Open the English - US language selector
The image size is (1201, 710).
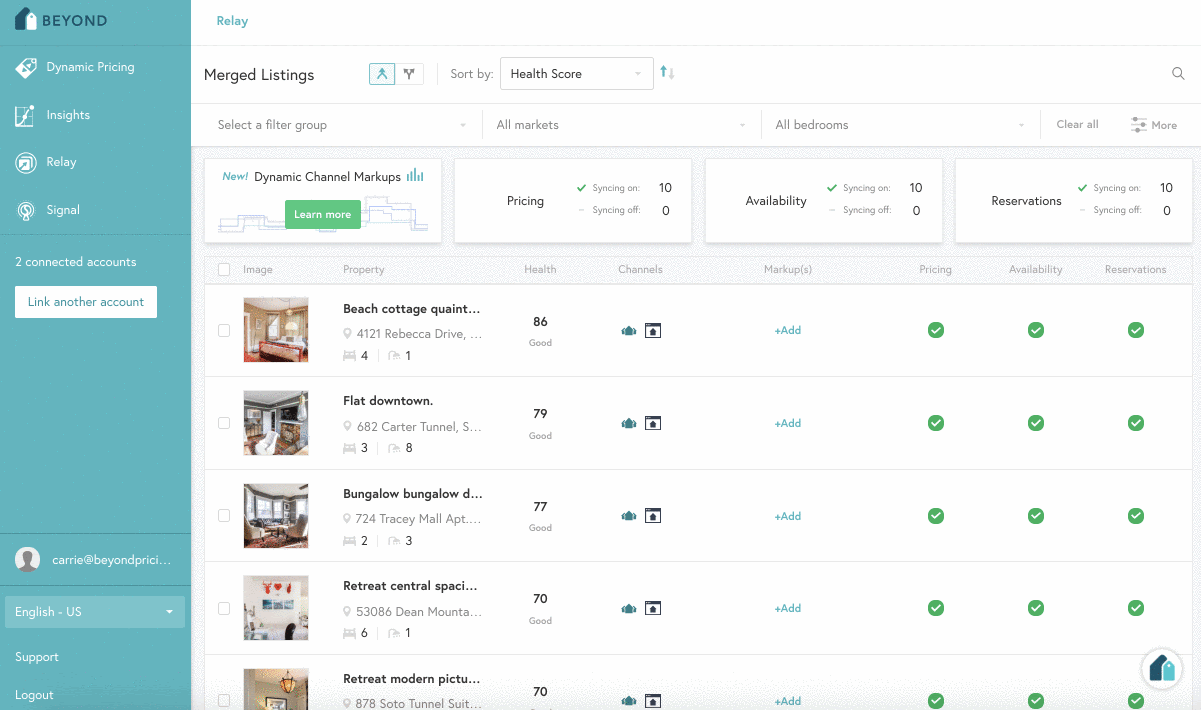[x=95, y=612]
